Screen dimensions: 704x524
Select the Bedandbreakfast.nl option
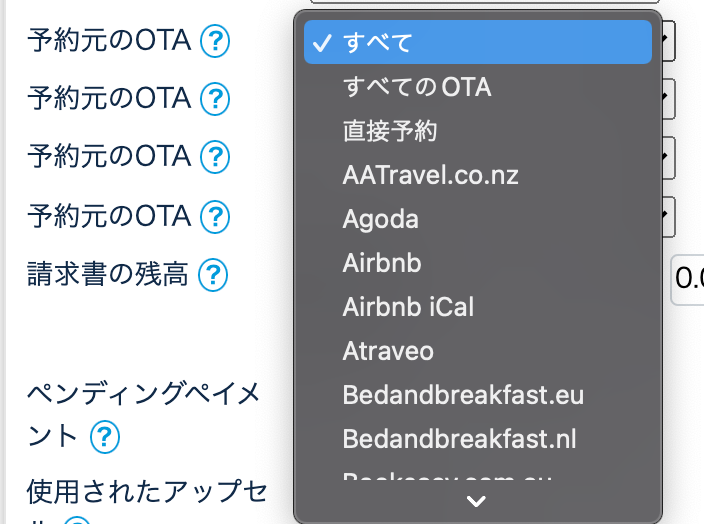[459, 439]
